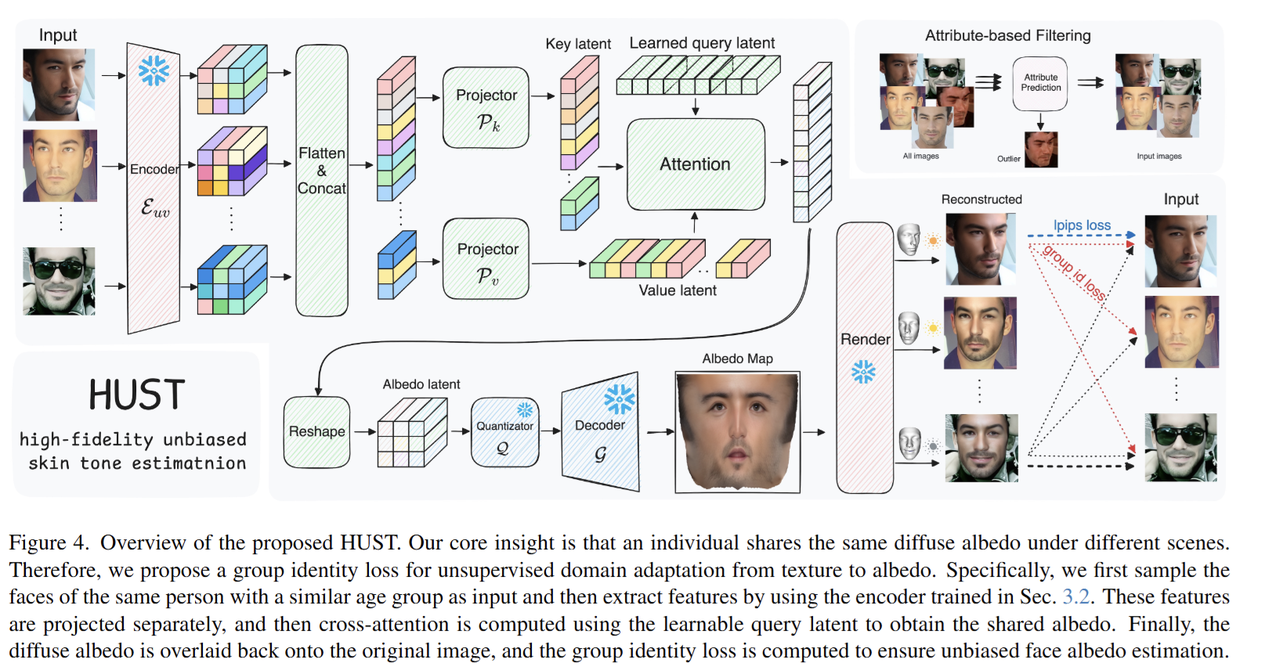The width and height of the screenshot is (1280, 670).
Task: Click the snowflake icon on the Encoder
Action: 153,70
